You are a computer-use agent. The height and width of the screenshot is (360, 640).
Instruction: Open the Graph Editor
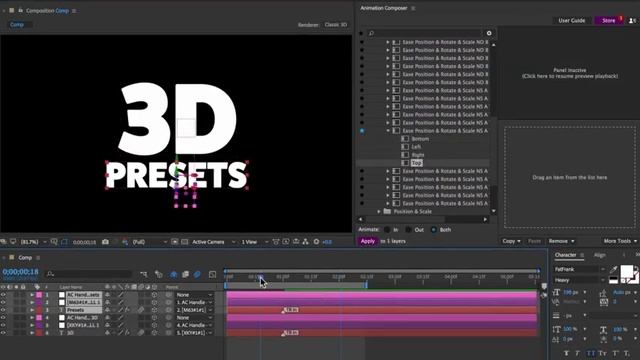pos(212,274)
